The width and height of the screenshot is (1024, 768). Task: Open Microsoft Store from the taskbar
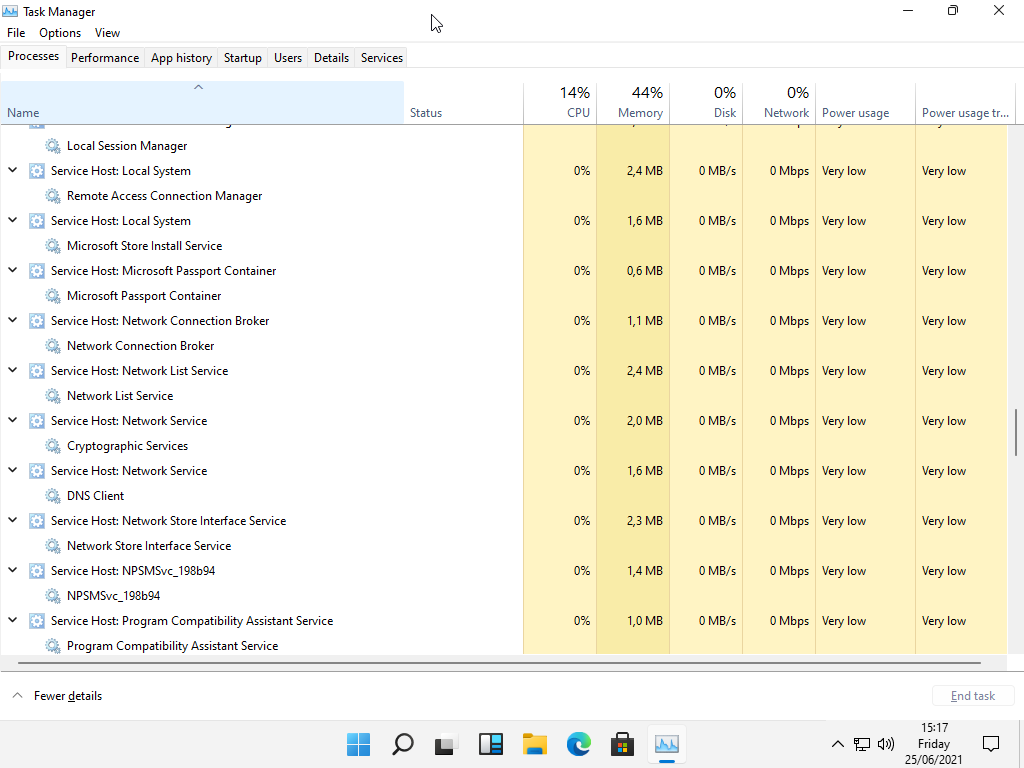pos(623,744)
